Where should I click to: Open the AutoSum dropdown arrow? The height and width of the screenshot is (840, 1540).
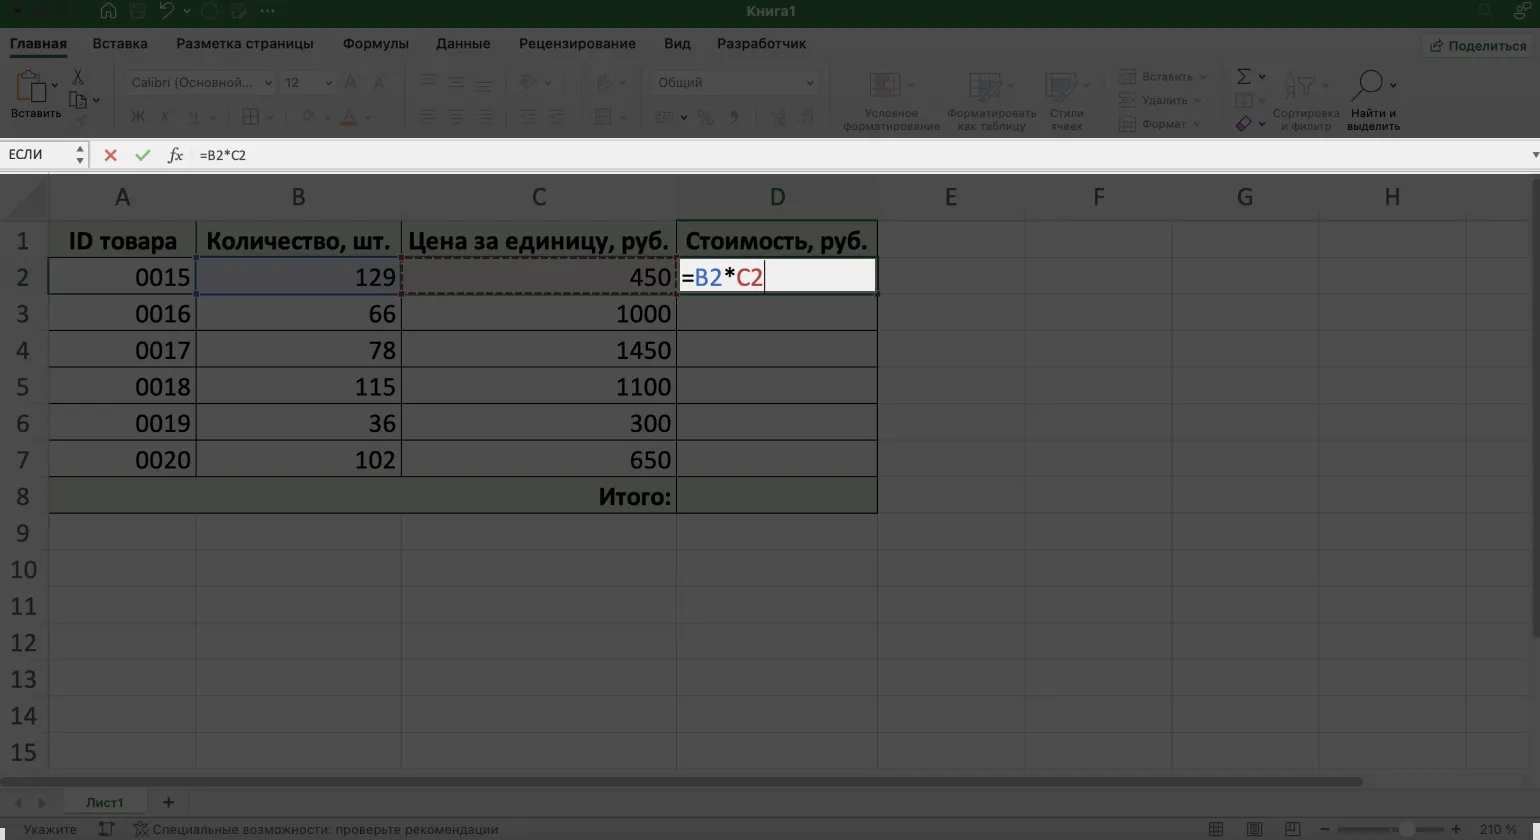pyautogui.click(x=1262, y=77)
